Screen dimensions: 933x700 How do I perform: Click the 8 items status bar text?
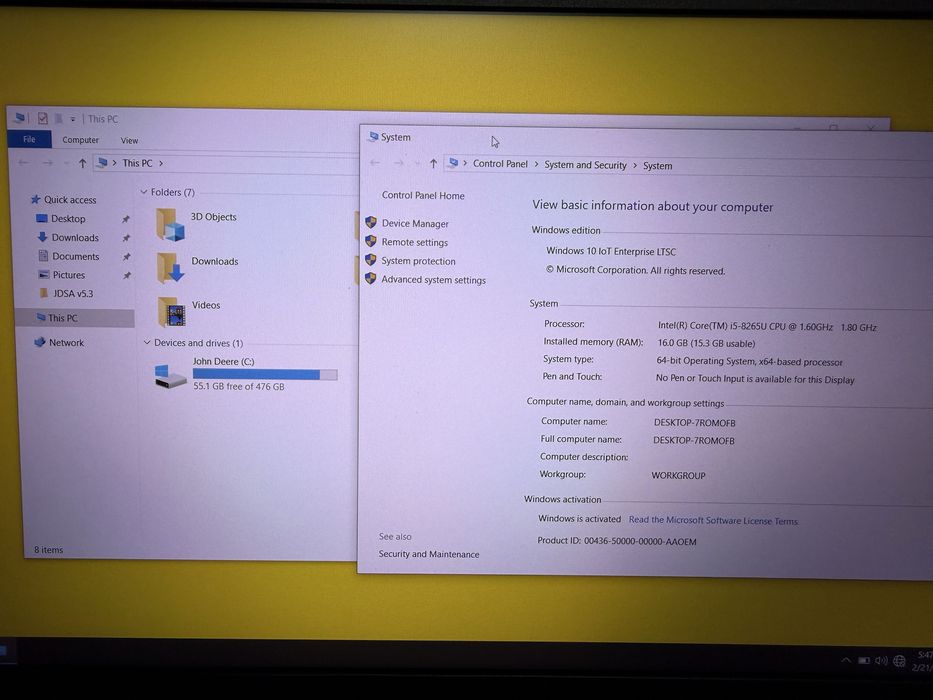tap(48, 549)
